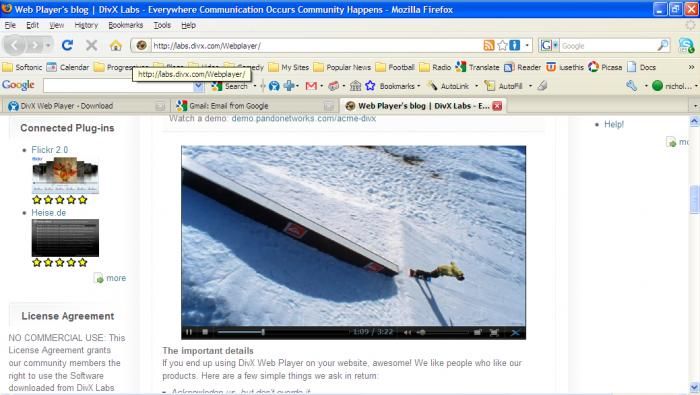Open the Flickr 2.0 plug-in link
The height and width of the screenshot is (395, 700).
click(50, 150)
